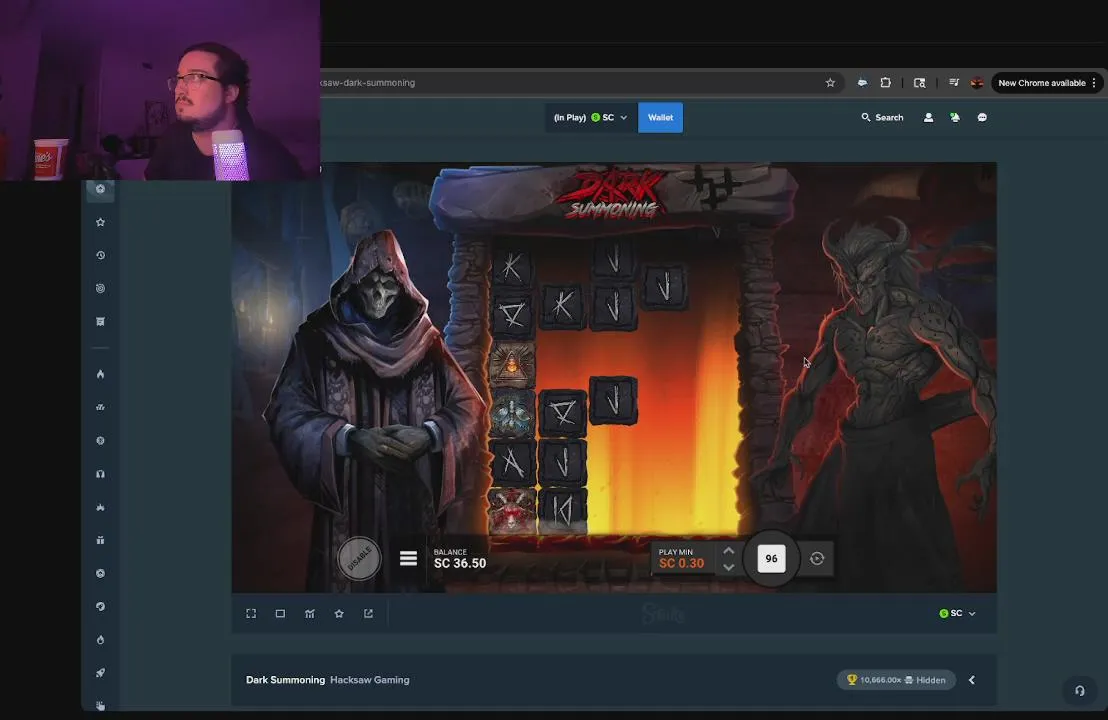The width and height of the screenshot is (1108, 720).
Task: Open favourites star icon in left sidebar
Action: [x=100, y=222]
